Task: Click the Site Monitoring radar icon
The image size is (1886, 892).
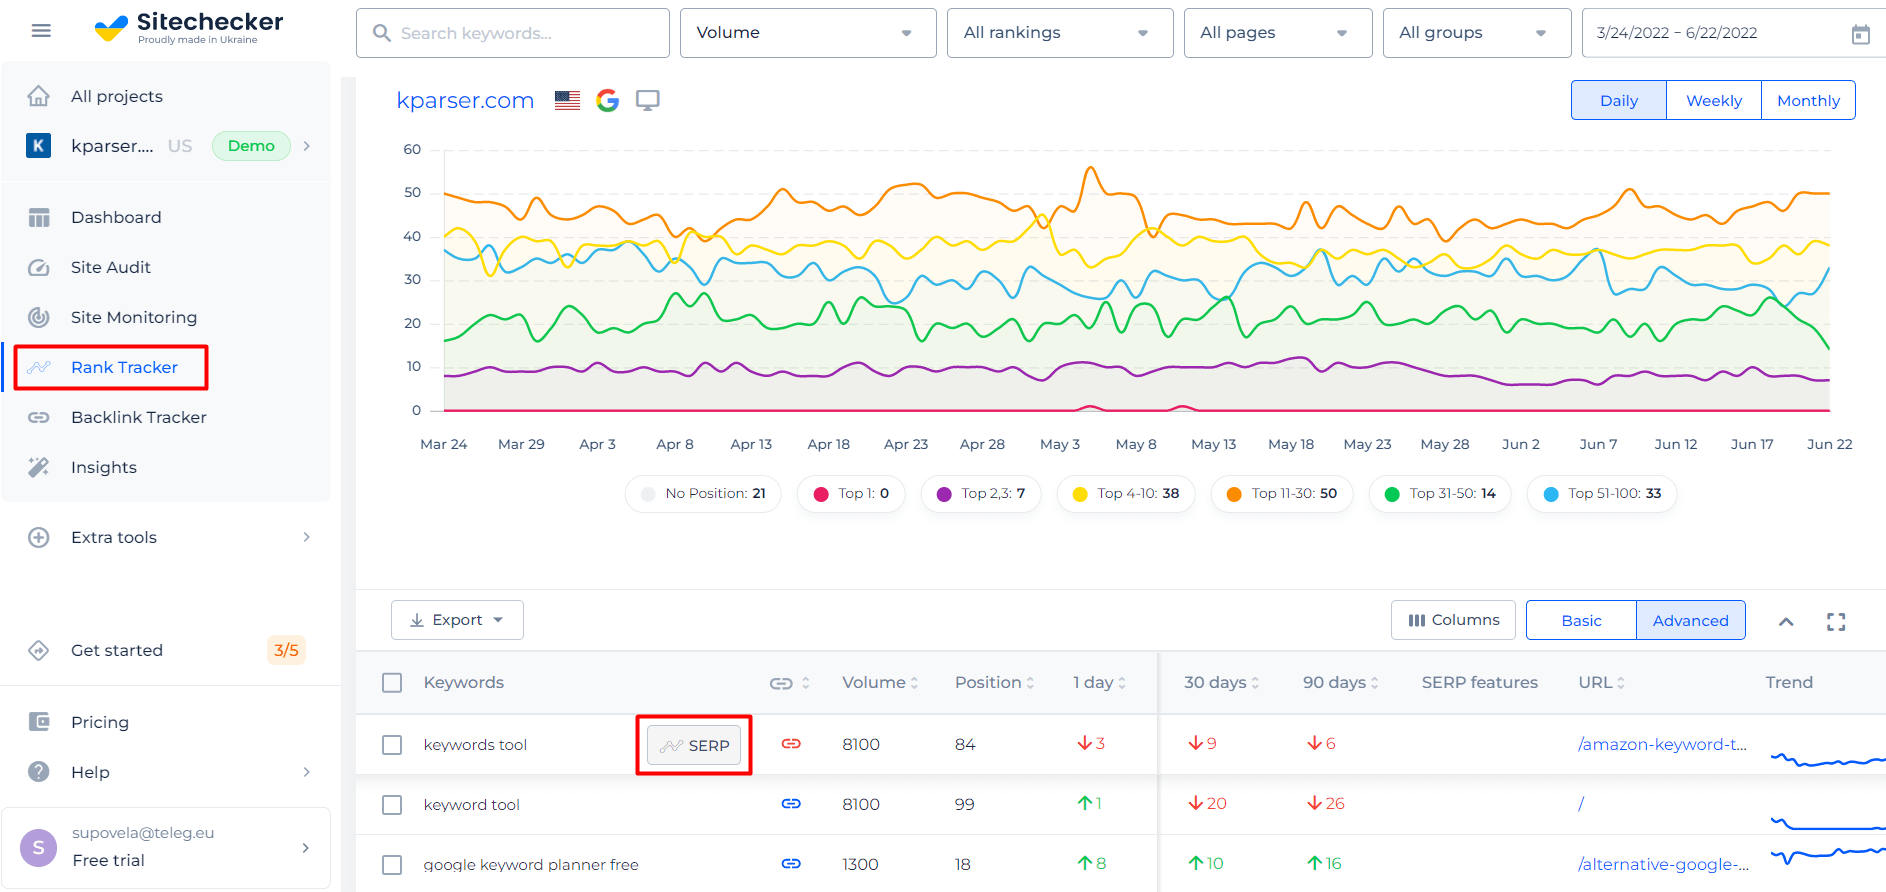Action: 39,317
